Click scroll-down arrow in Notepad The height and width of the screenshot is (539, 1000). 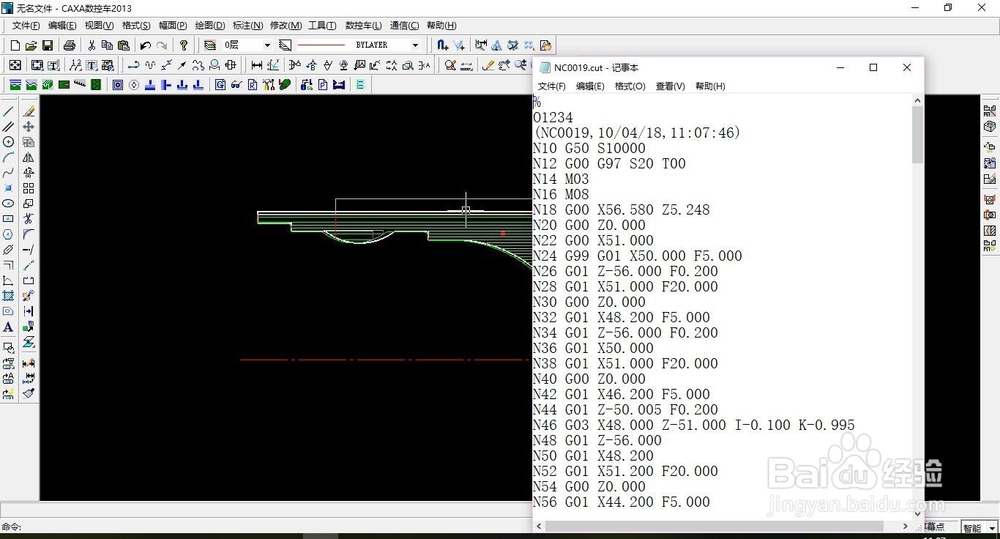click(917, 513)
